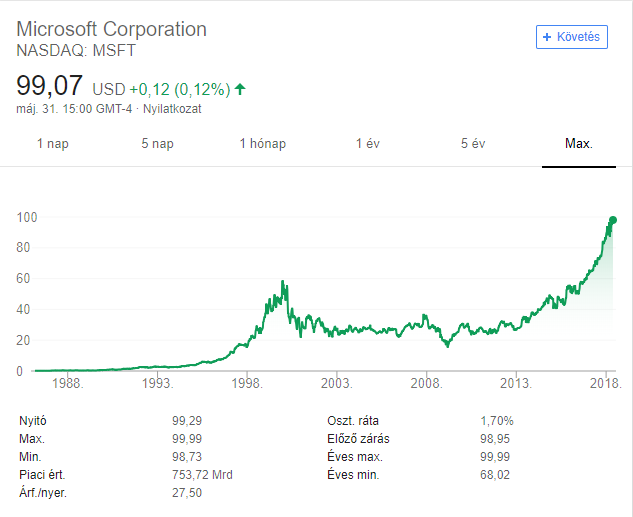This screenshot has height=517, width=633.
Task: Select the 1 nap tab
Action: click(x=53, y=144)
